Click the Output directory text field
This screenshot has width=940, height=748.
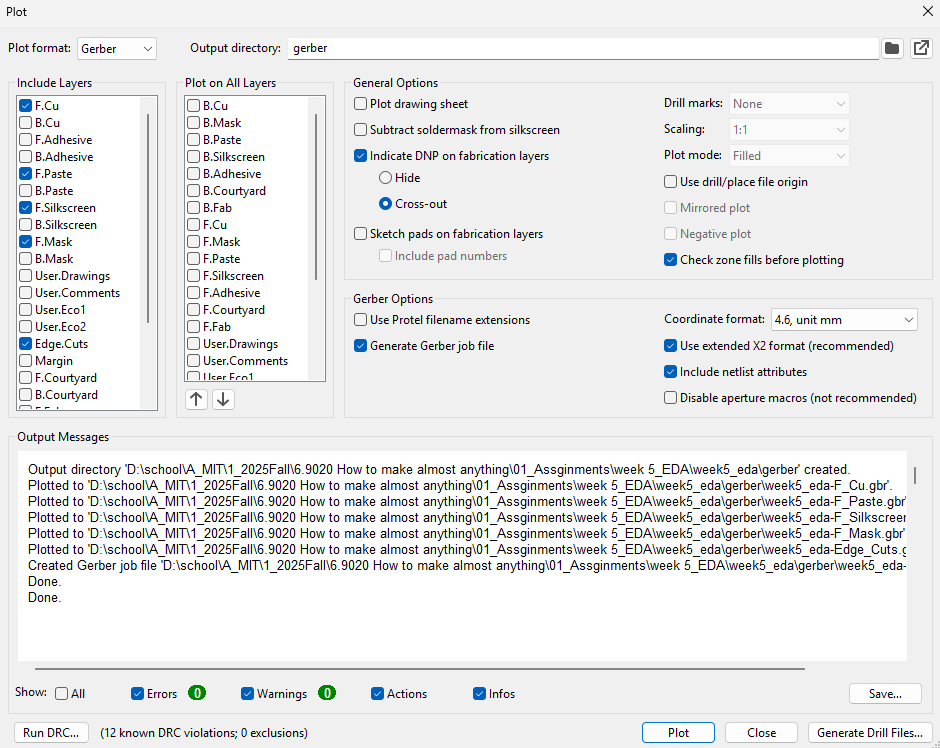pyautogui.click(x=582, y=48)
